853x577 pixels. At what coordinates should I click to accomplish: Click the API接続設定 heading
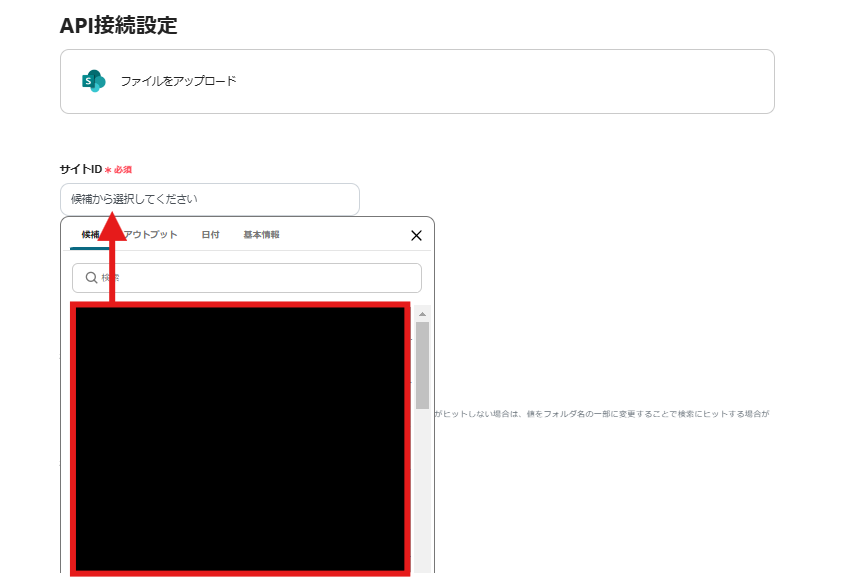click(x=119, y=25)
